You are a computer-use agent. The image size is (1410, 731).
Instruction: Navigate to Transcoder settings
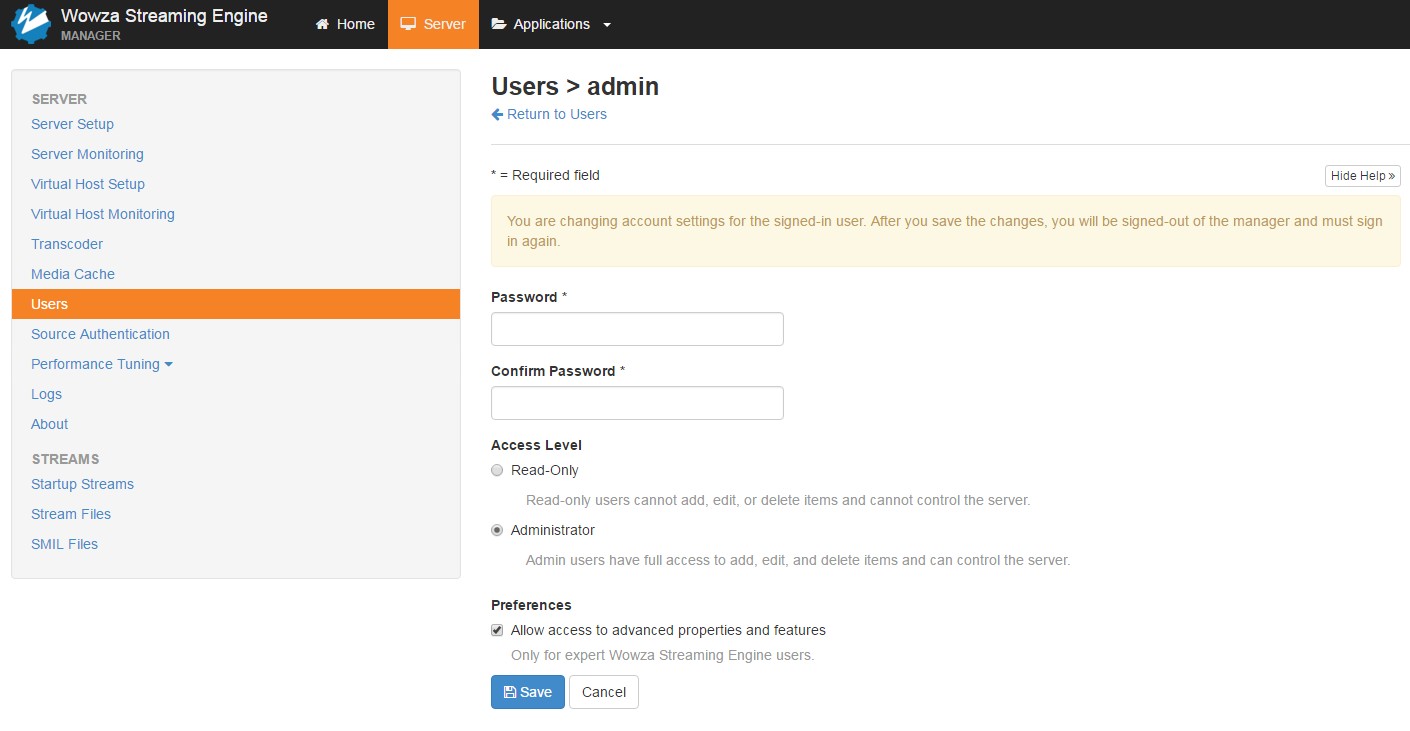point(67,244)
